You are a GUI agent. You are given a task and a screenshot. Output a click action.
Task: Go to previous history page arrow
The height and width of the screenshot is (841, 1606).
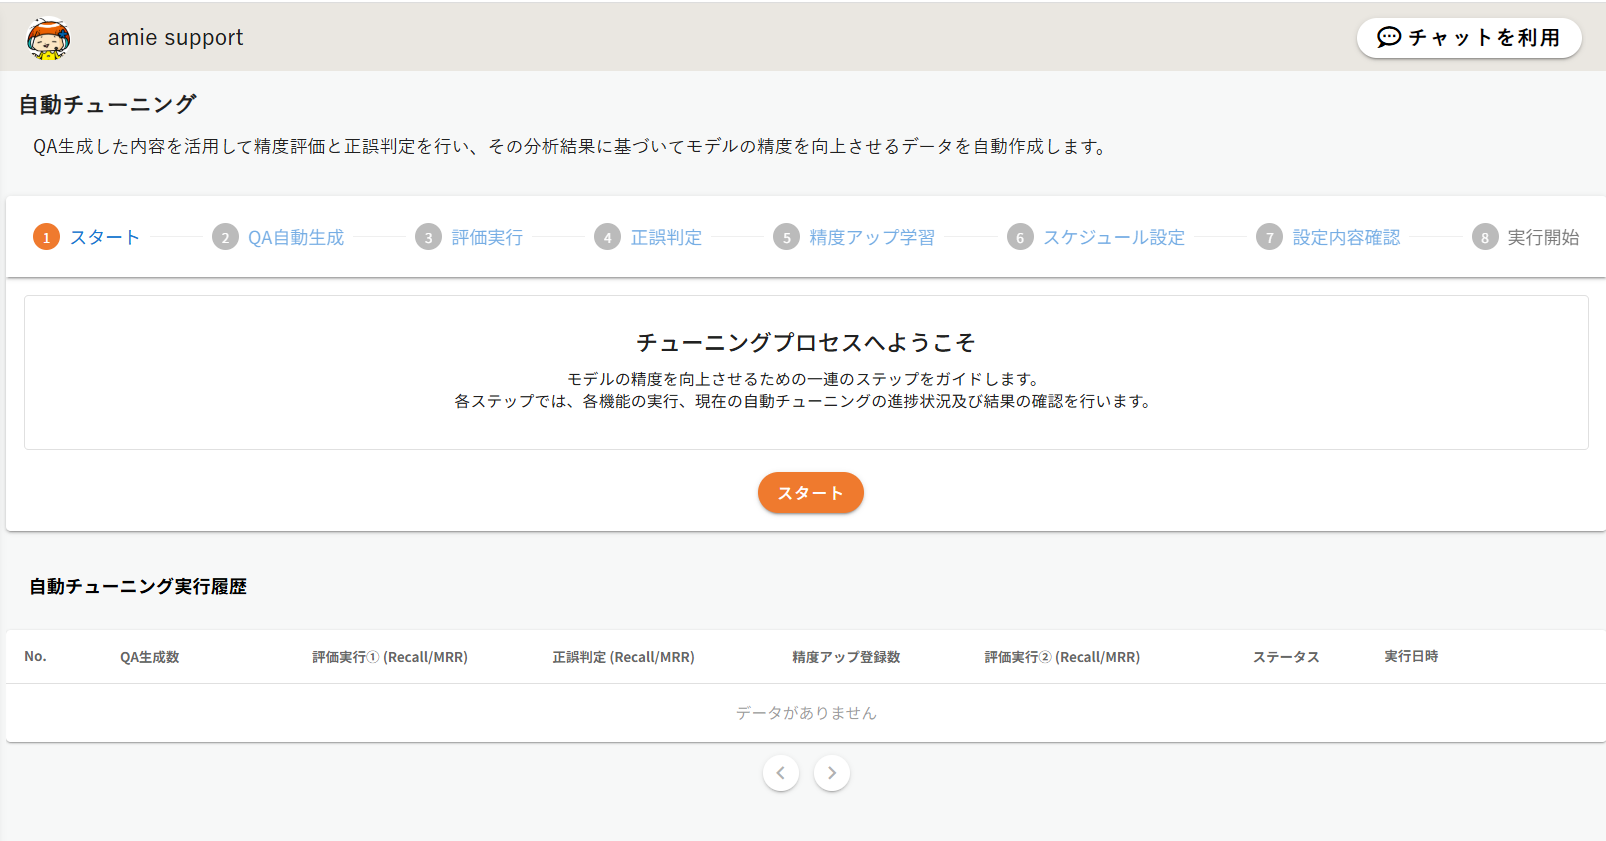[780, 773]
